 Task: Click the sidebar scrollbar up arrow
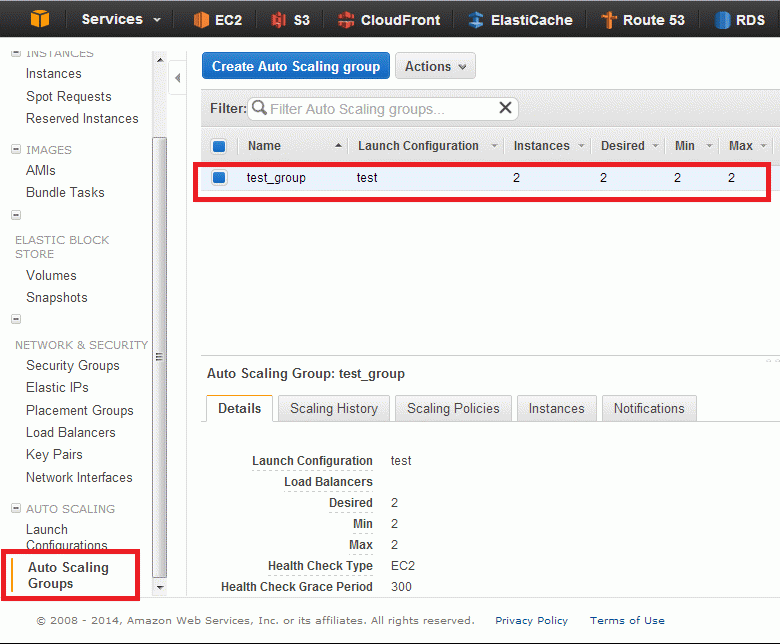pos(160,60)
